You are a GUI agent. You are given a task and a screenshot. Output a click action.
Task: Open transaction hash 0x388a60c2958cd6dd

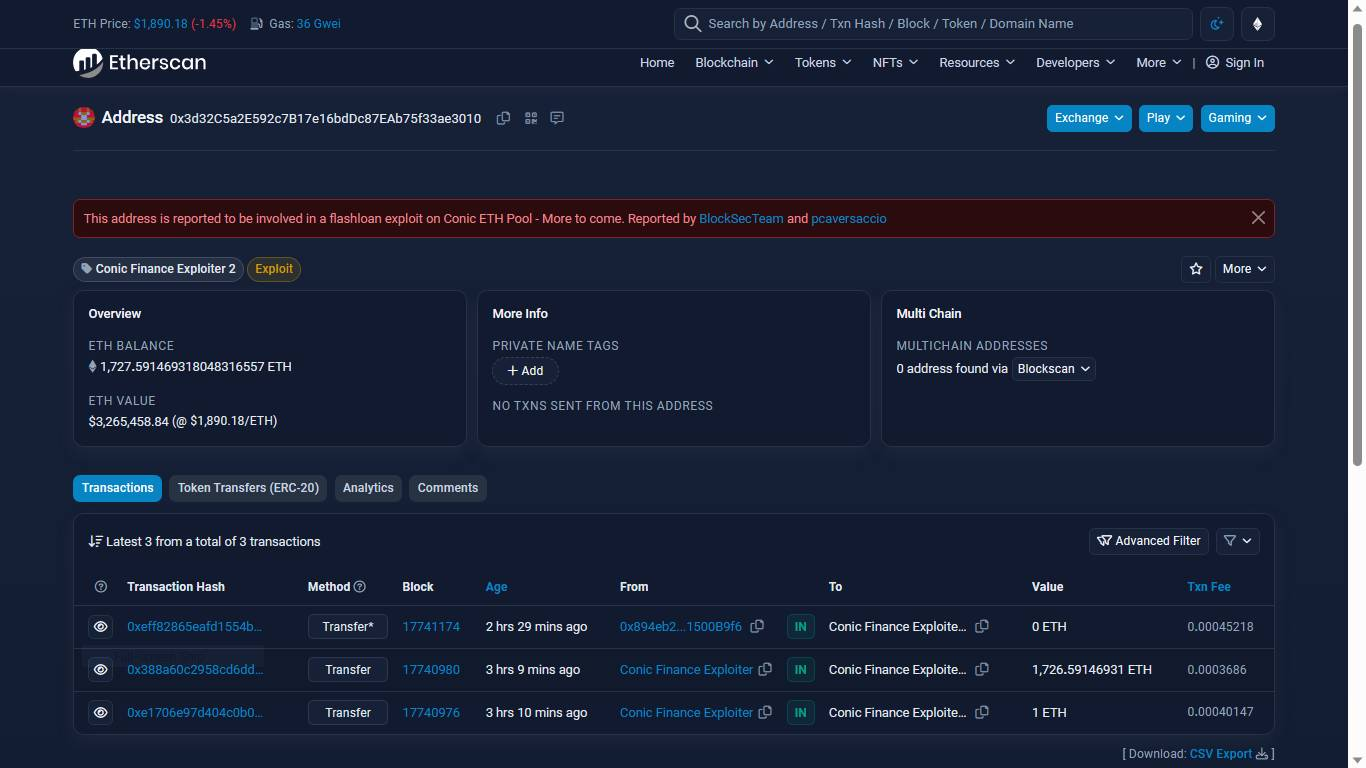click(x=195, y=670)
